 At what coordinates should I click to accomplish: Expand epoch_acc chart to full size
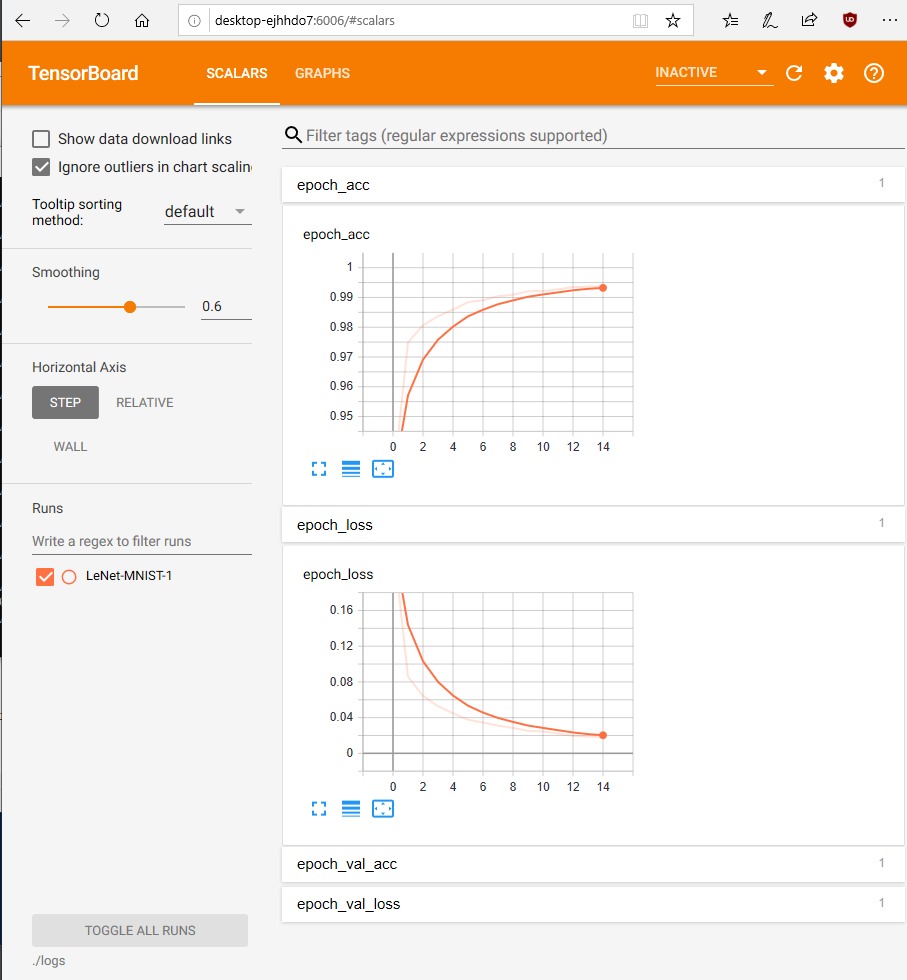[x=319, y=469]
